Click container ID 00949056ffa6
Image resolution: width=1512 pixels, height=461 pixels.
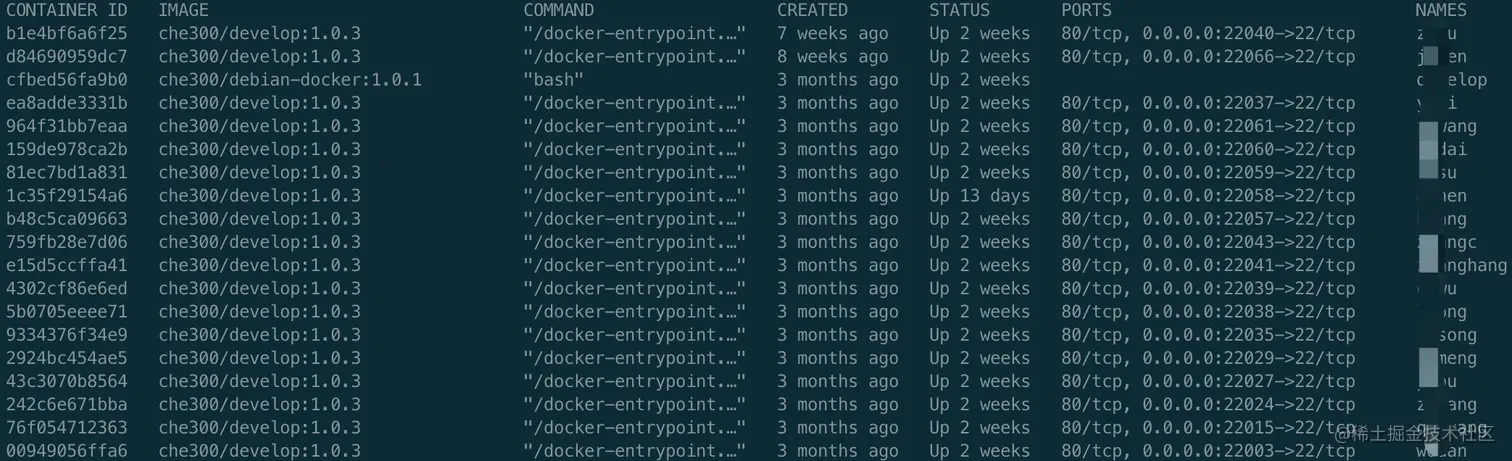(67, 450)
